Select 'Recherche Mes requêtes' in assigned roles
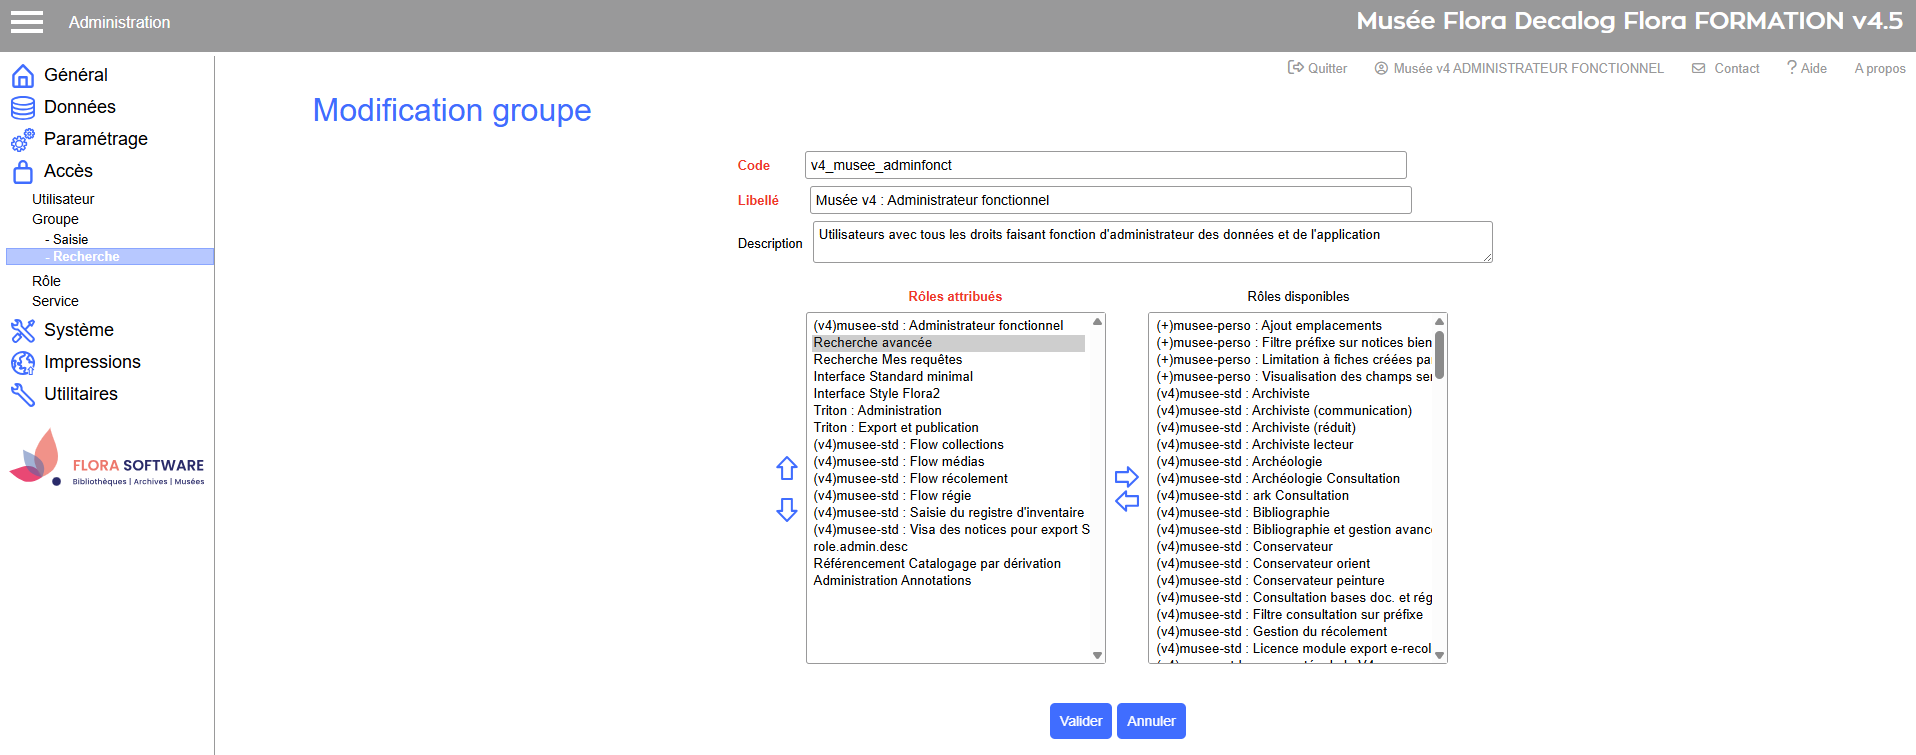1916x755 pixels. click(x=888, y=360)
